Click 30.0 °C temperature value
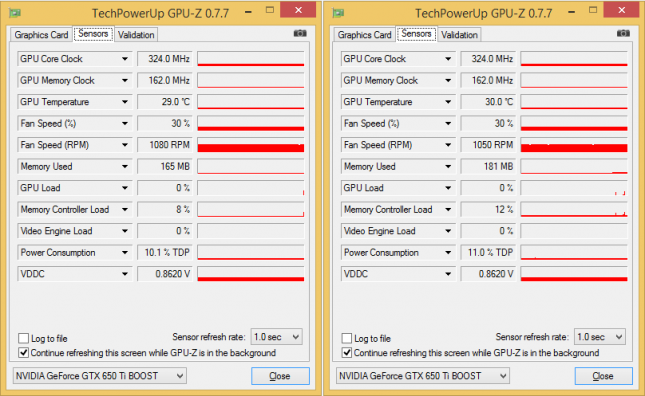This screenshot has width=645, height=396. coord(488,102)
